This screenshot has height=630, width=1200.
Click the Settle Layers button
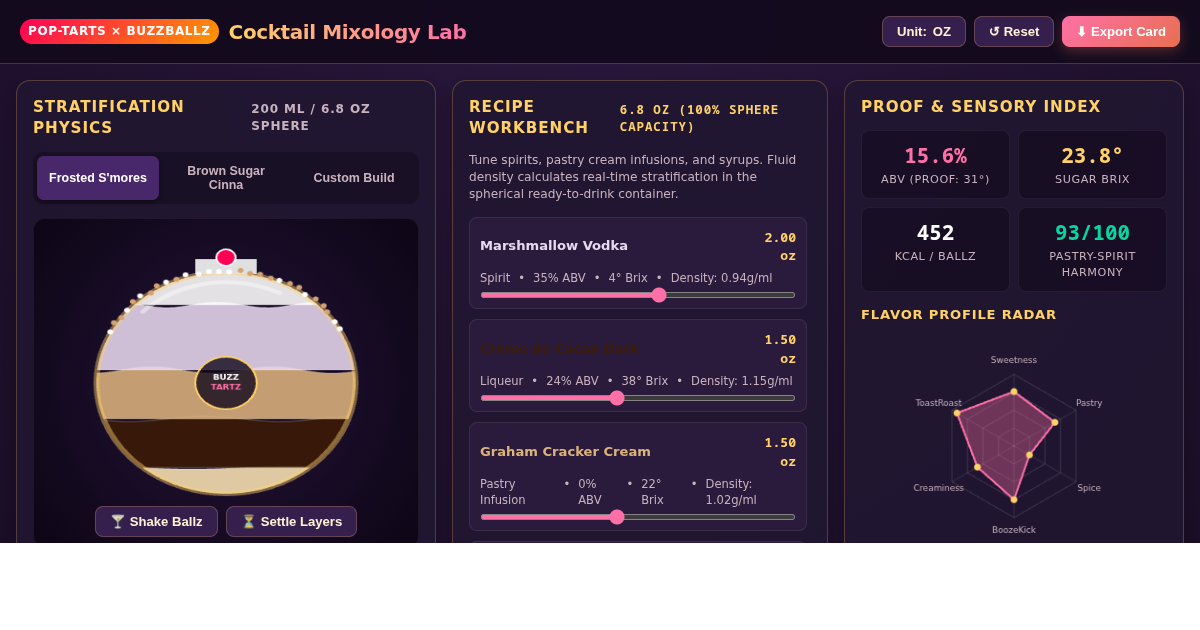point(291,521)
